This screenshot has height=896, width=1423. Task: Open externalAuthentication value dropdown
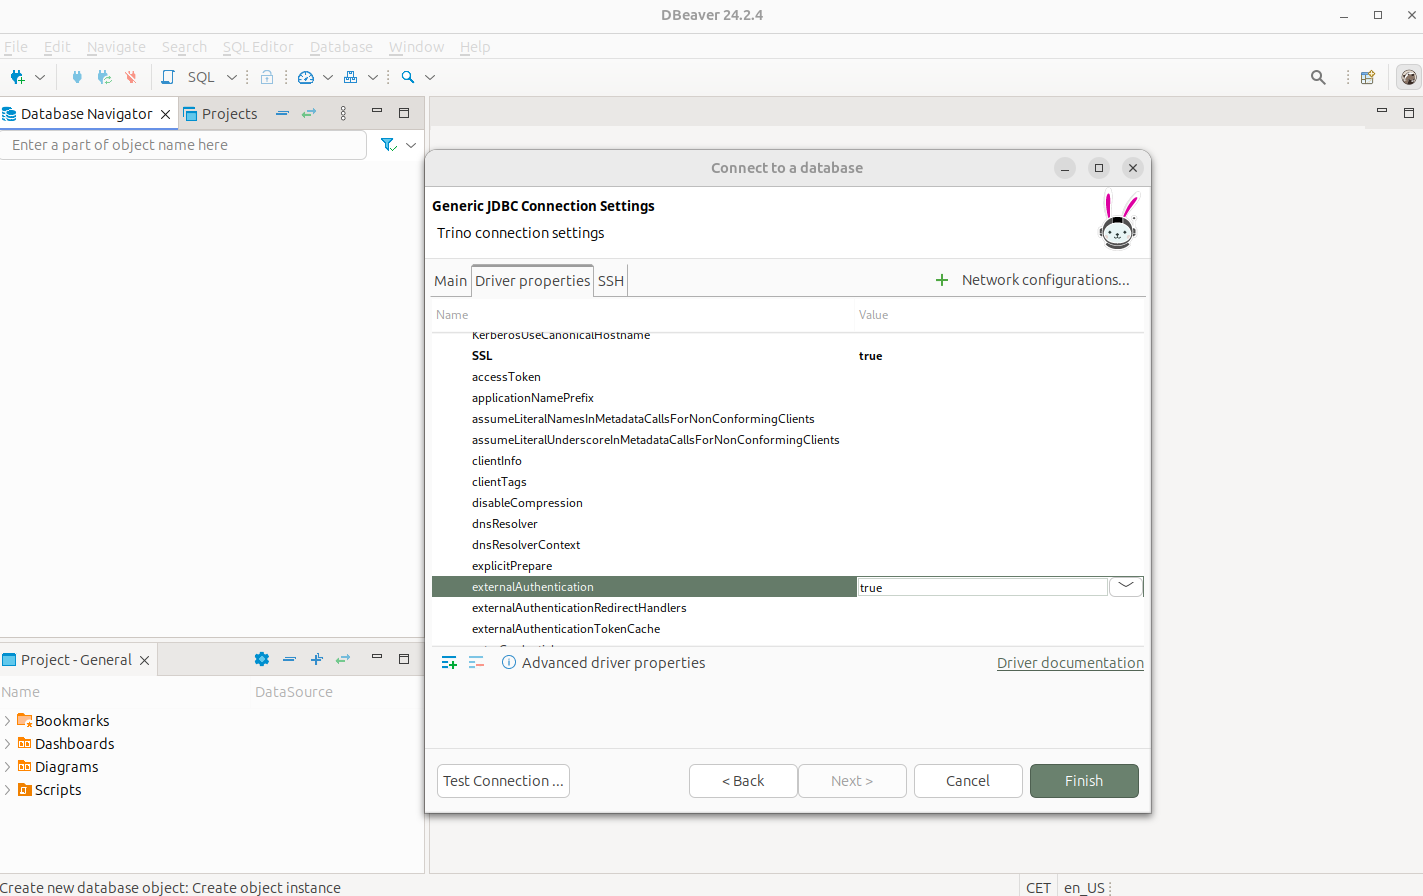pos(1126,586)
